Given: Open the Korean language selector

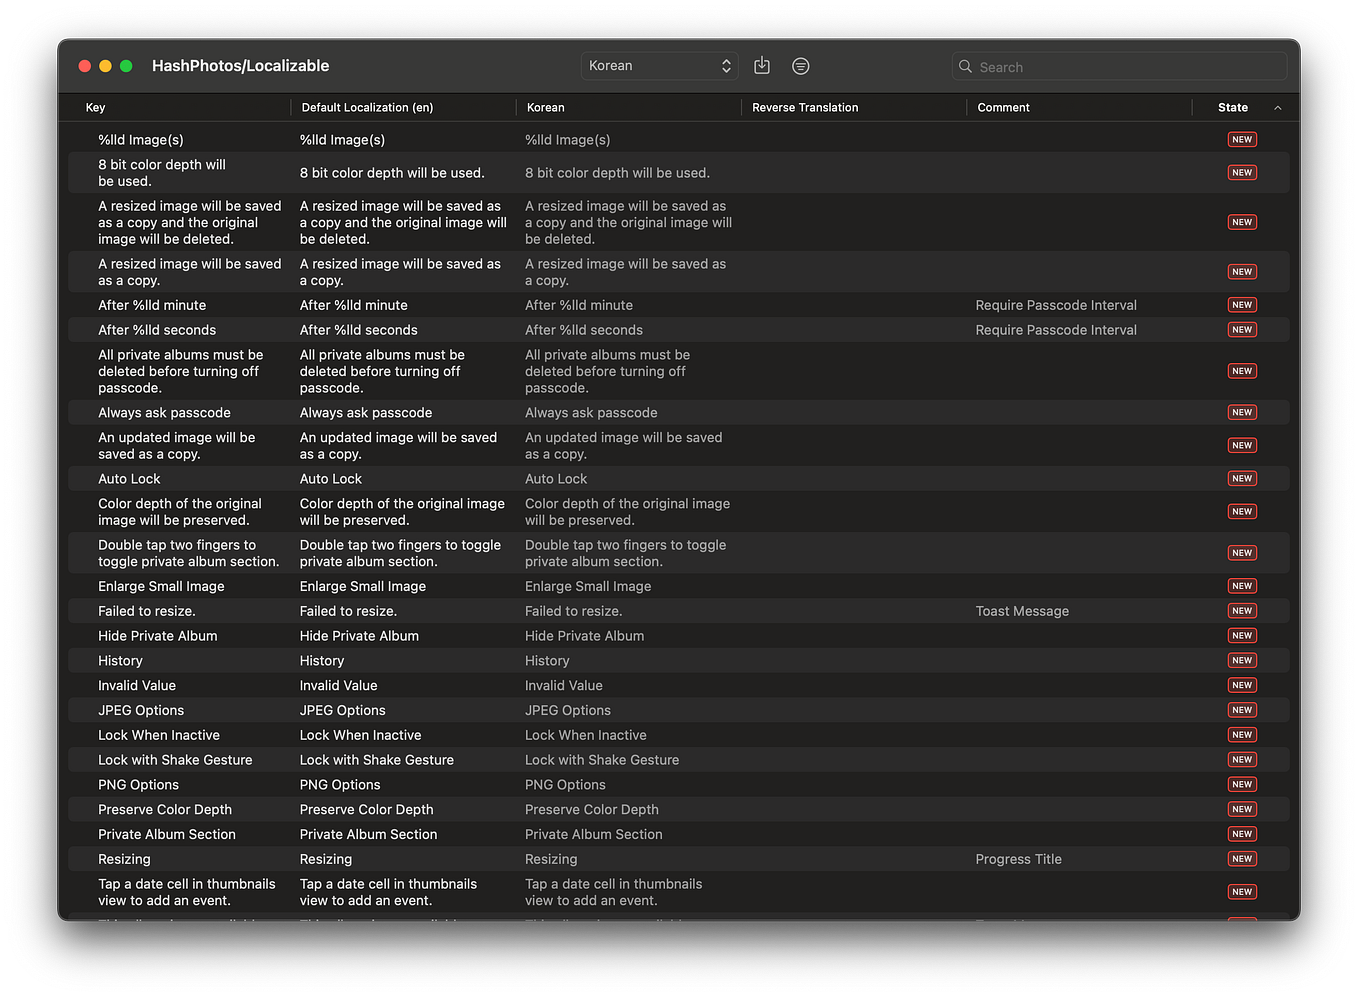Looking at the screenshot, I should tap(659, 65).
